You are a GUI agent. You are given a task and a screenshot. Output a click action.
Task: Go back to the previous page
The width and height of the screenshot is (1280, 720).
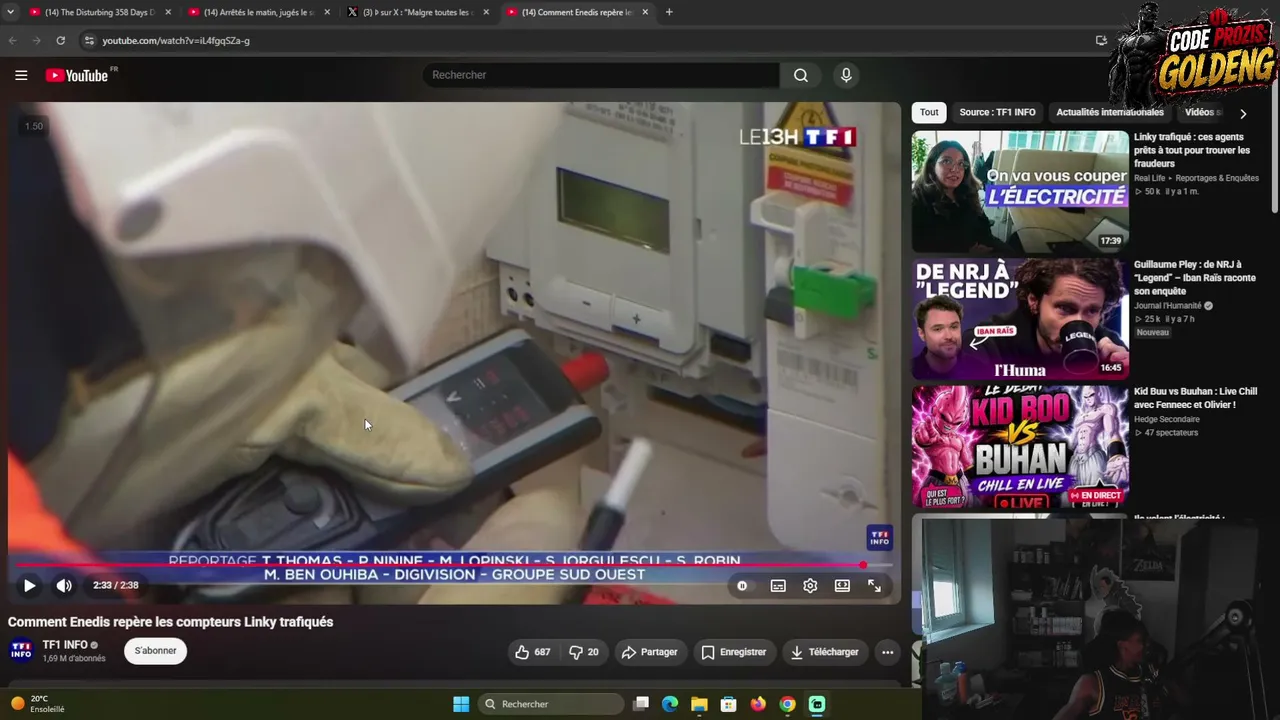point(13,40)
